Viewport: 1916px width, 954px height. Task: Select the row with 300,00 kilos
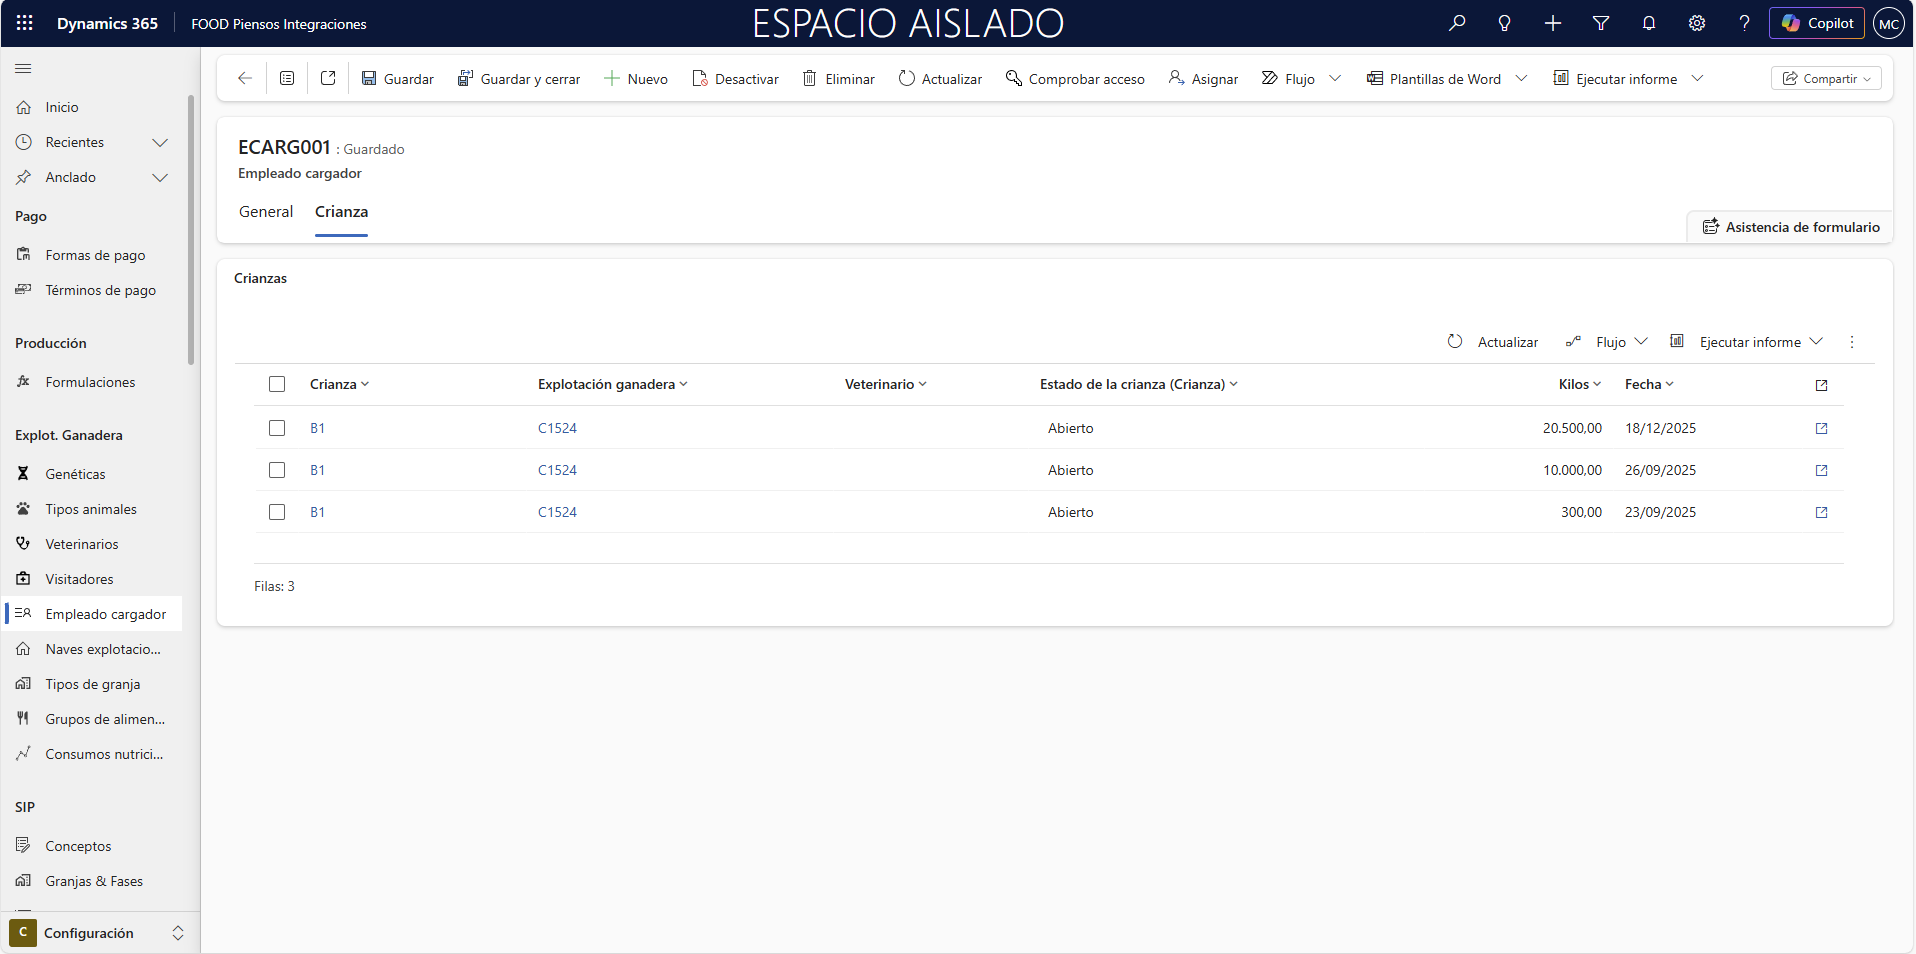(277, 512)
